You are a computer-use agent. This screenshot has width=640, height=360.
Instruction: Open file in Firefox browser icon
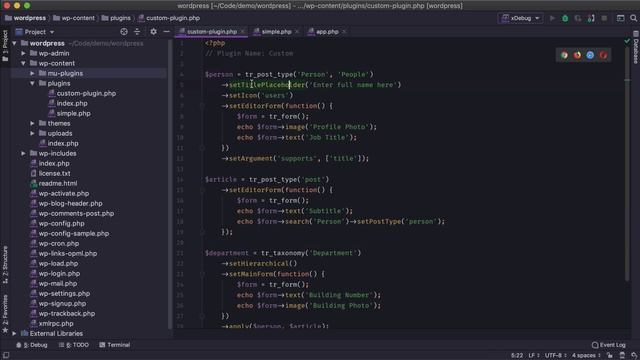click(x=577, y=55)
